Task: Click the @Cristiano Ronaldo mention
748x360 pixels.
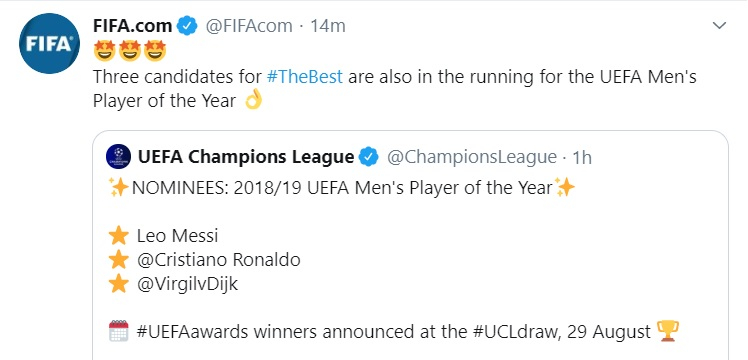Action: pos(218,260)
